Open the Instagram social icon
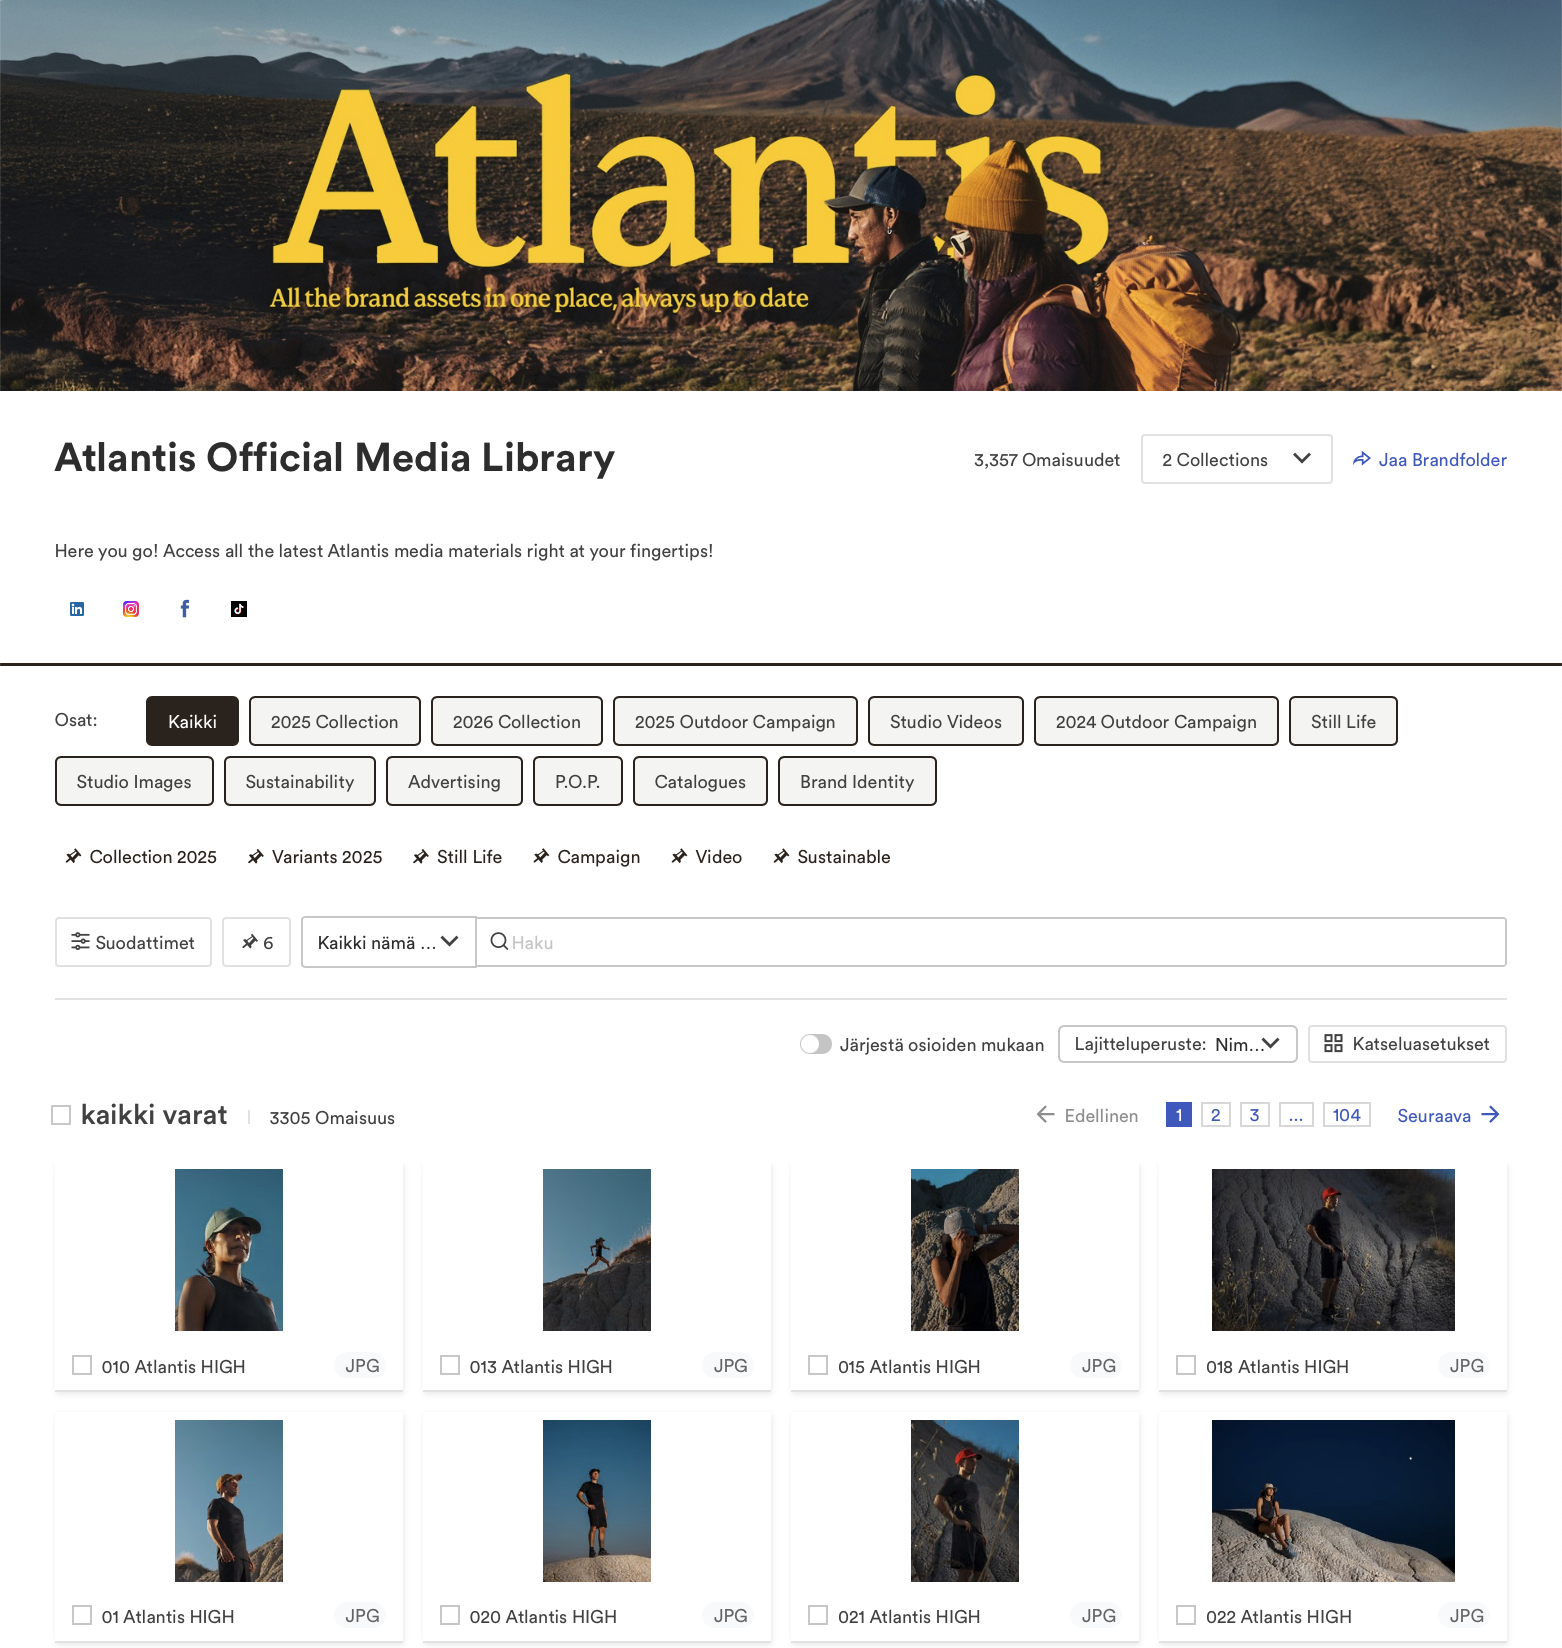This screenshot has height=1648, width=1562. [131, 609]
